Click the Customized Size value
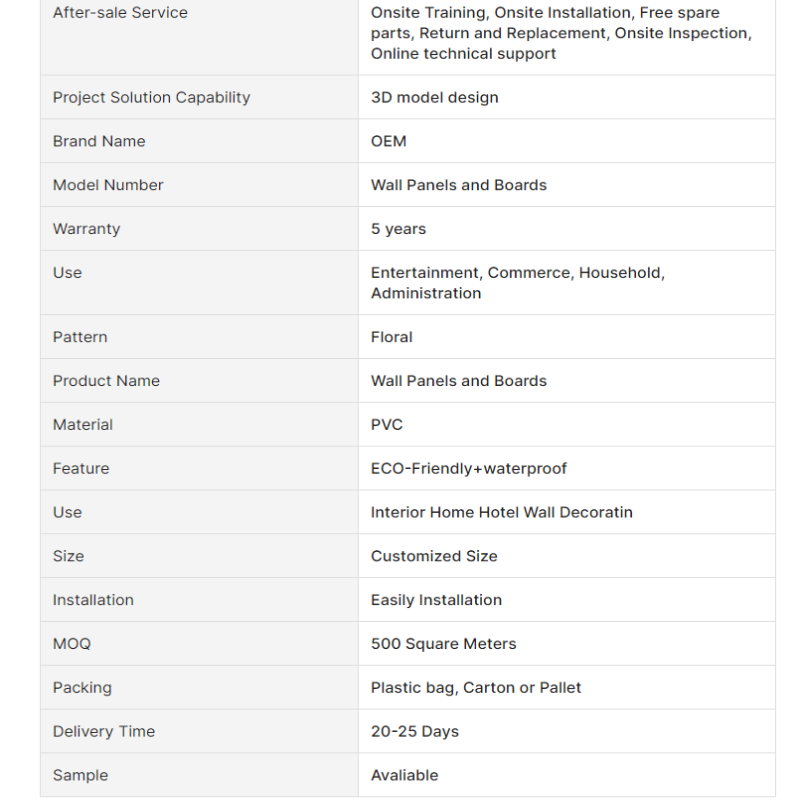 point(434,557)
